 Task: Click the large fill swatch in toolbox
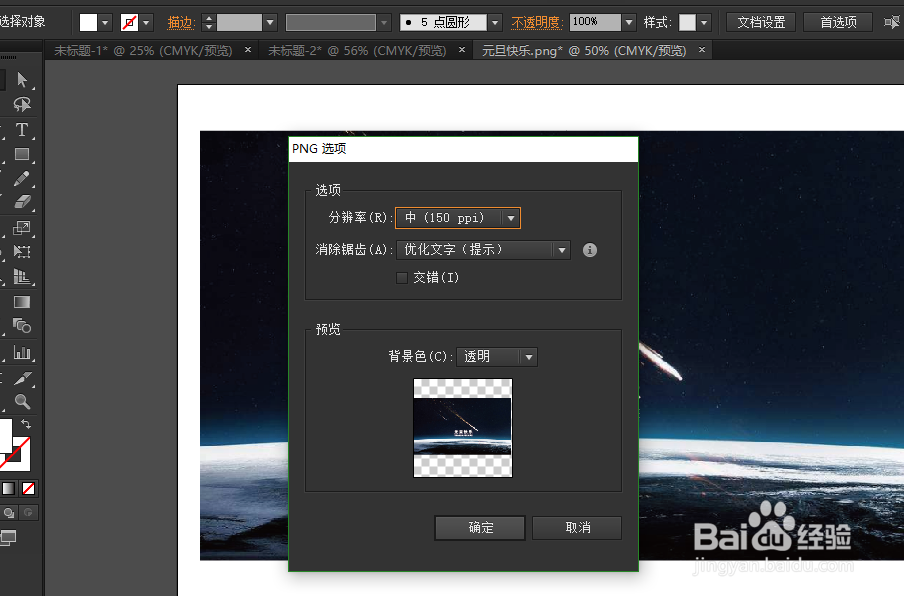(5, 435)
